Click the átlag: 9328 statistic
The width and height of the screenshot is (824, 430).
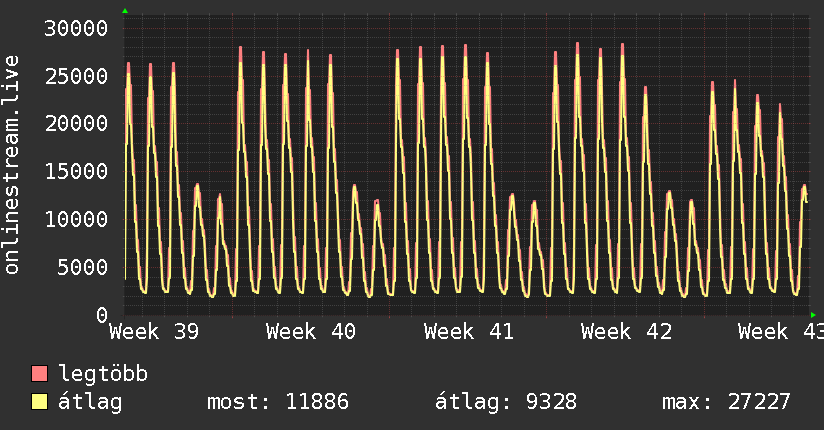(506, 402)
